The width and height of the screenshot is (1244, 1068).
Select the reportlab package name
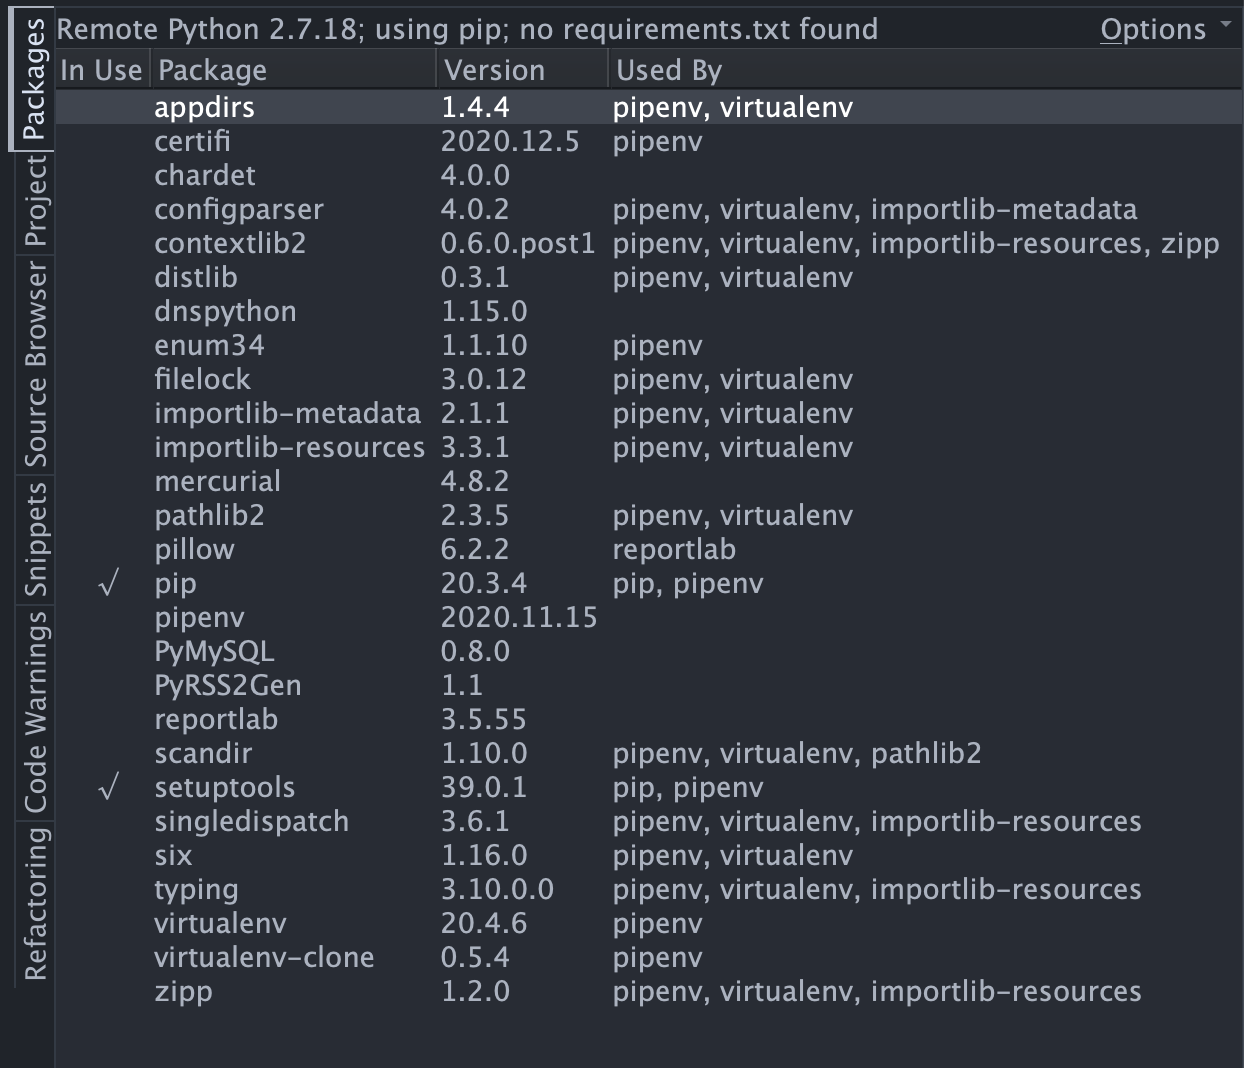pos(216,719)
